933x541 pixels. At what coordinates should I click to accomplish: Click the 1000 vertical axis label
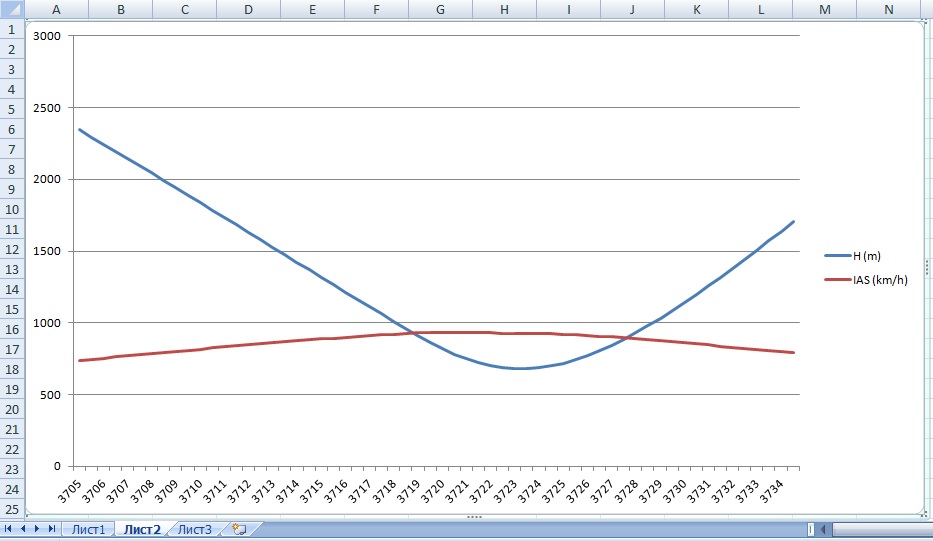tap(46, 323)
